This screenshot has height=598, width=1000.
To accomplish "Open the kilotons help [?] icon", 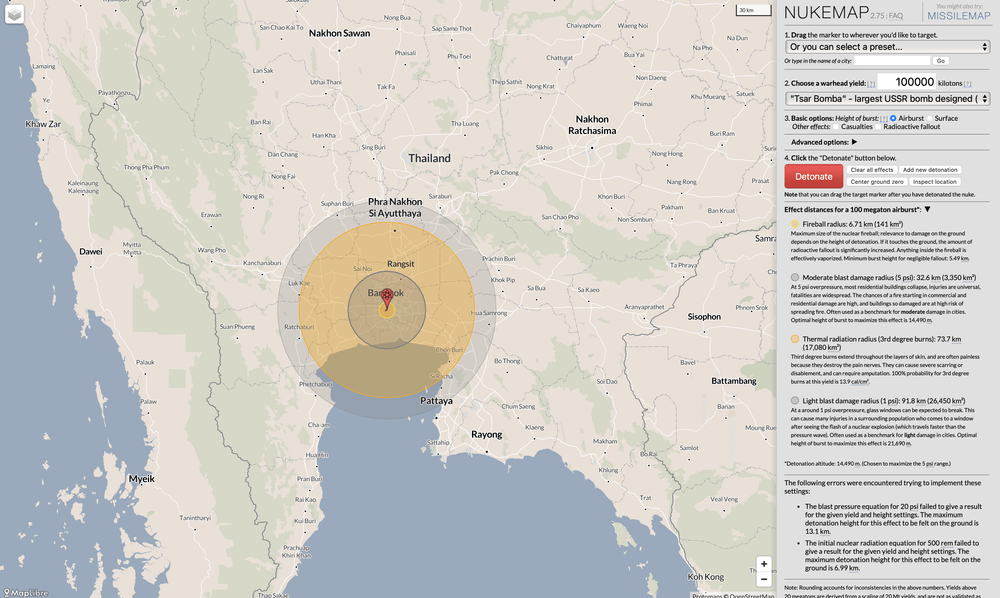I will pyautogui.click(x=967, y=84).
